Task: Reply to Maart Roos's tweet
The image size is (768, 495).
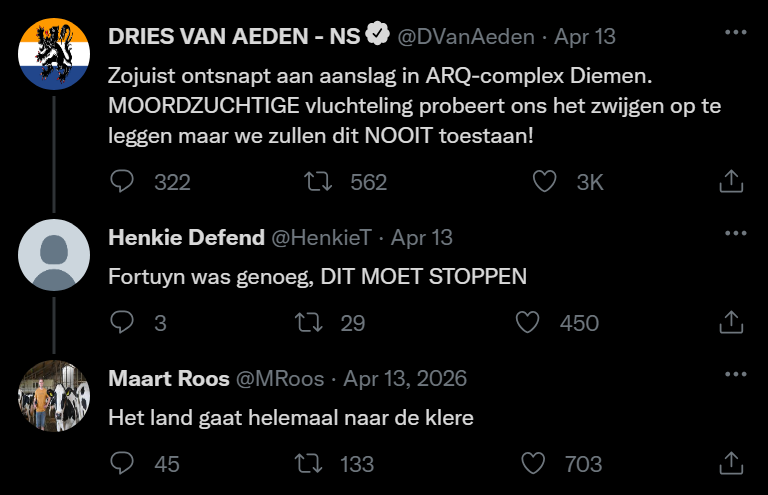Action: pos(122,463)
